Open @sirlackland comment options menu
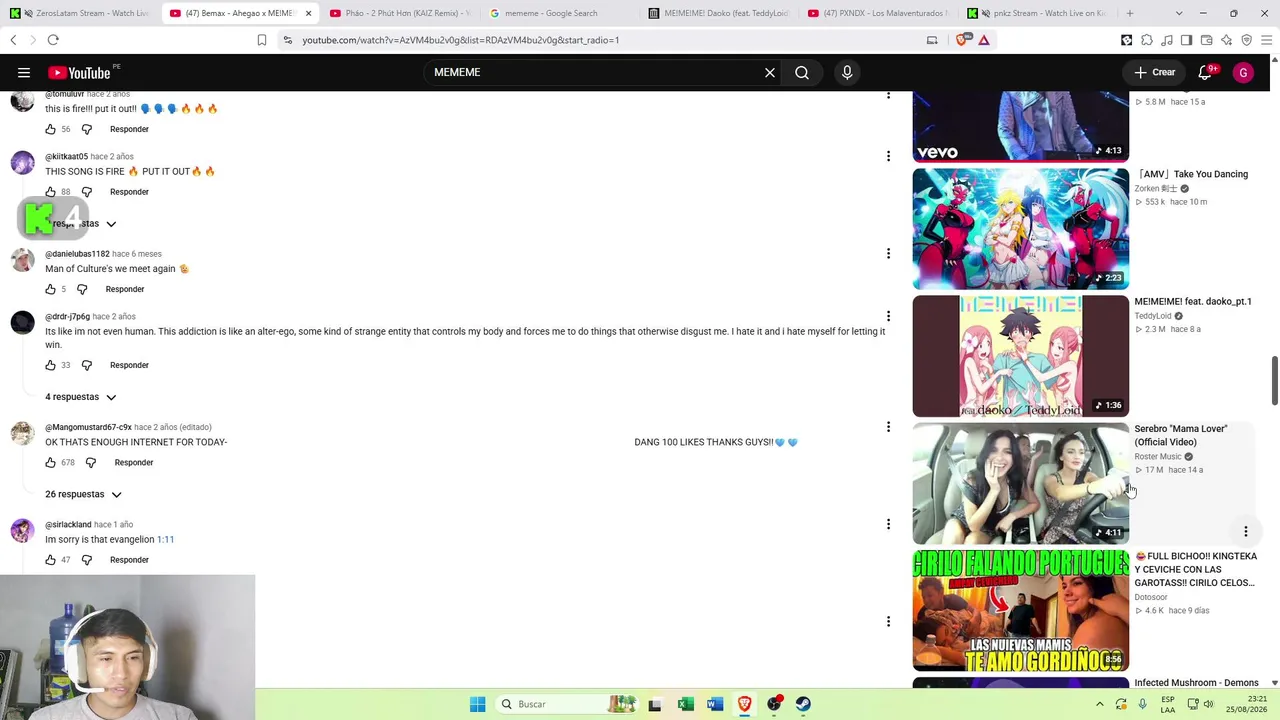Screen dimensions: 1280x720 coord(888,524)
